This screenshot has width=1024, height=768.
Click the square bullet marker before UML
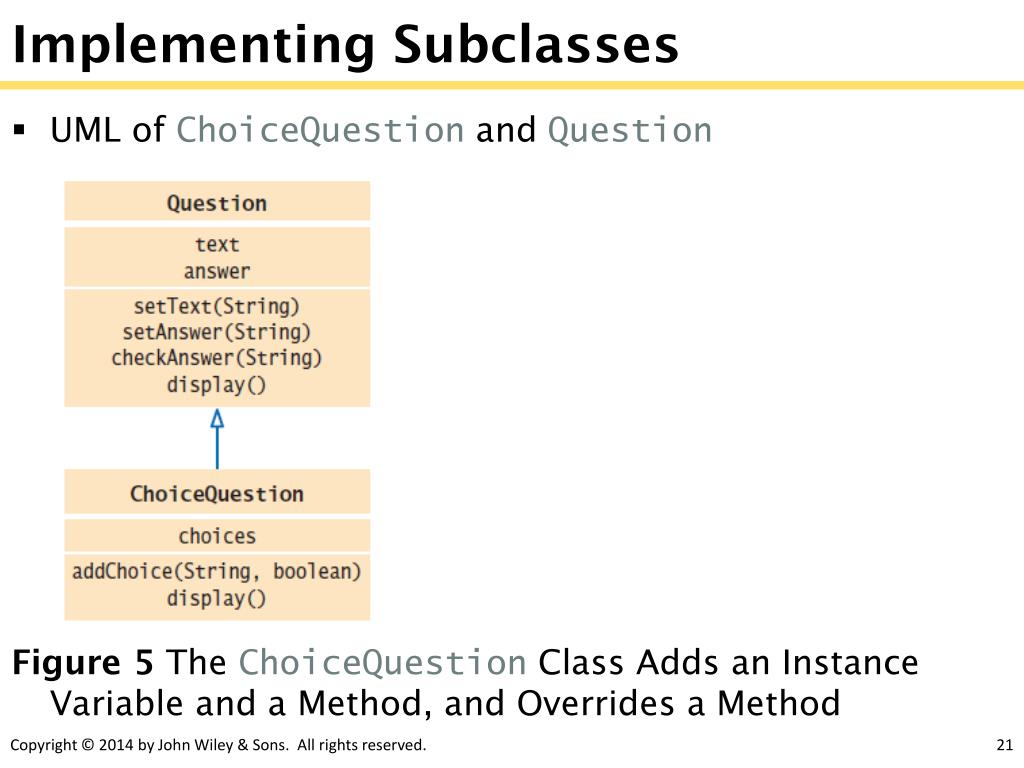coord(19,129)
